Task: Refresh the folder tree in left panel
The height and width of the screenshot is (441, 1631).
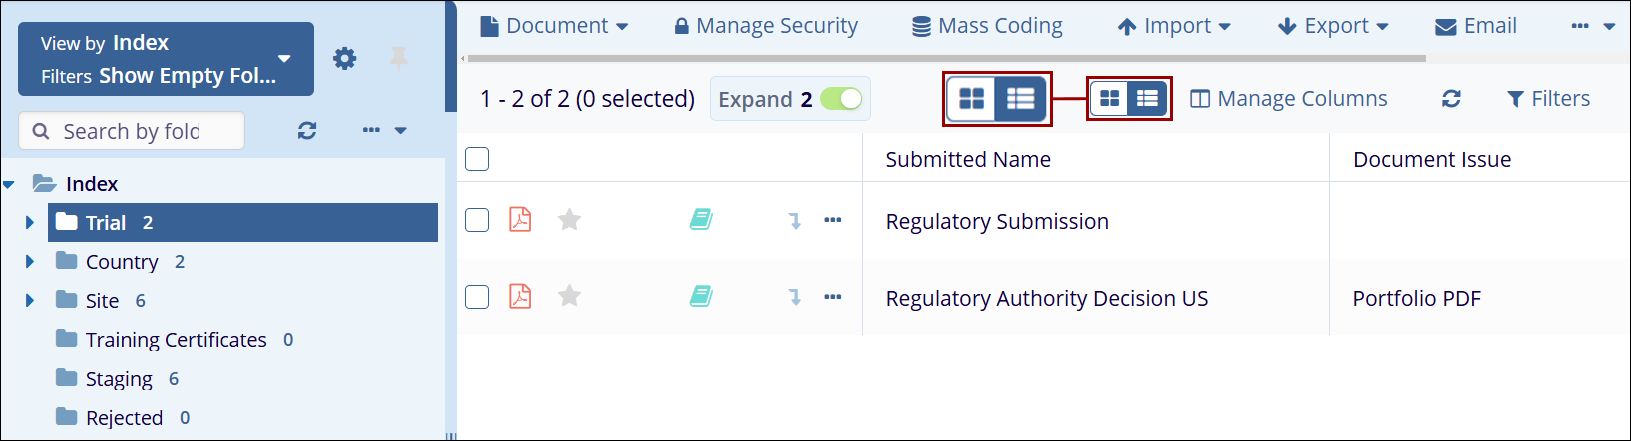Action: point(307,131)
